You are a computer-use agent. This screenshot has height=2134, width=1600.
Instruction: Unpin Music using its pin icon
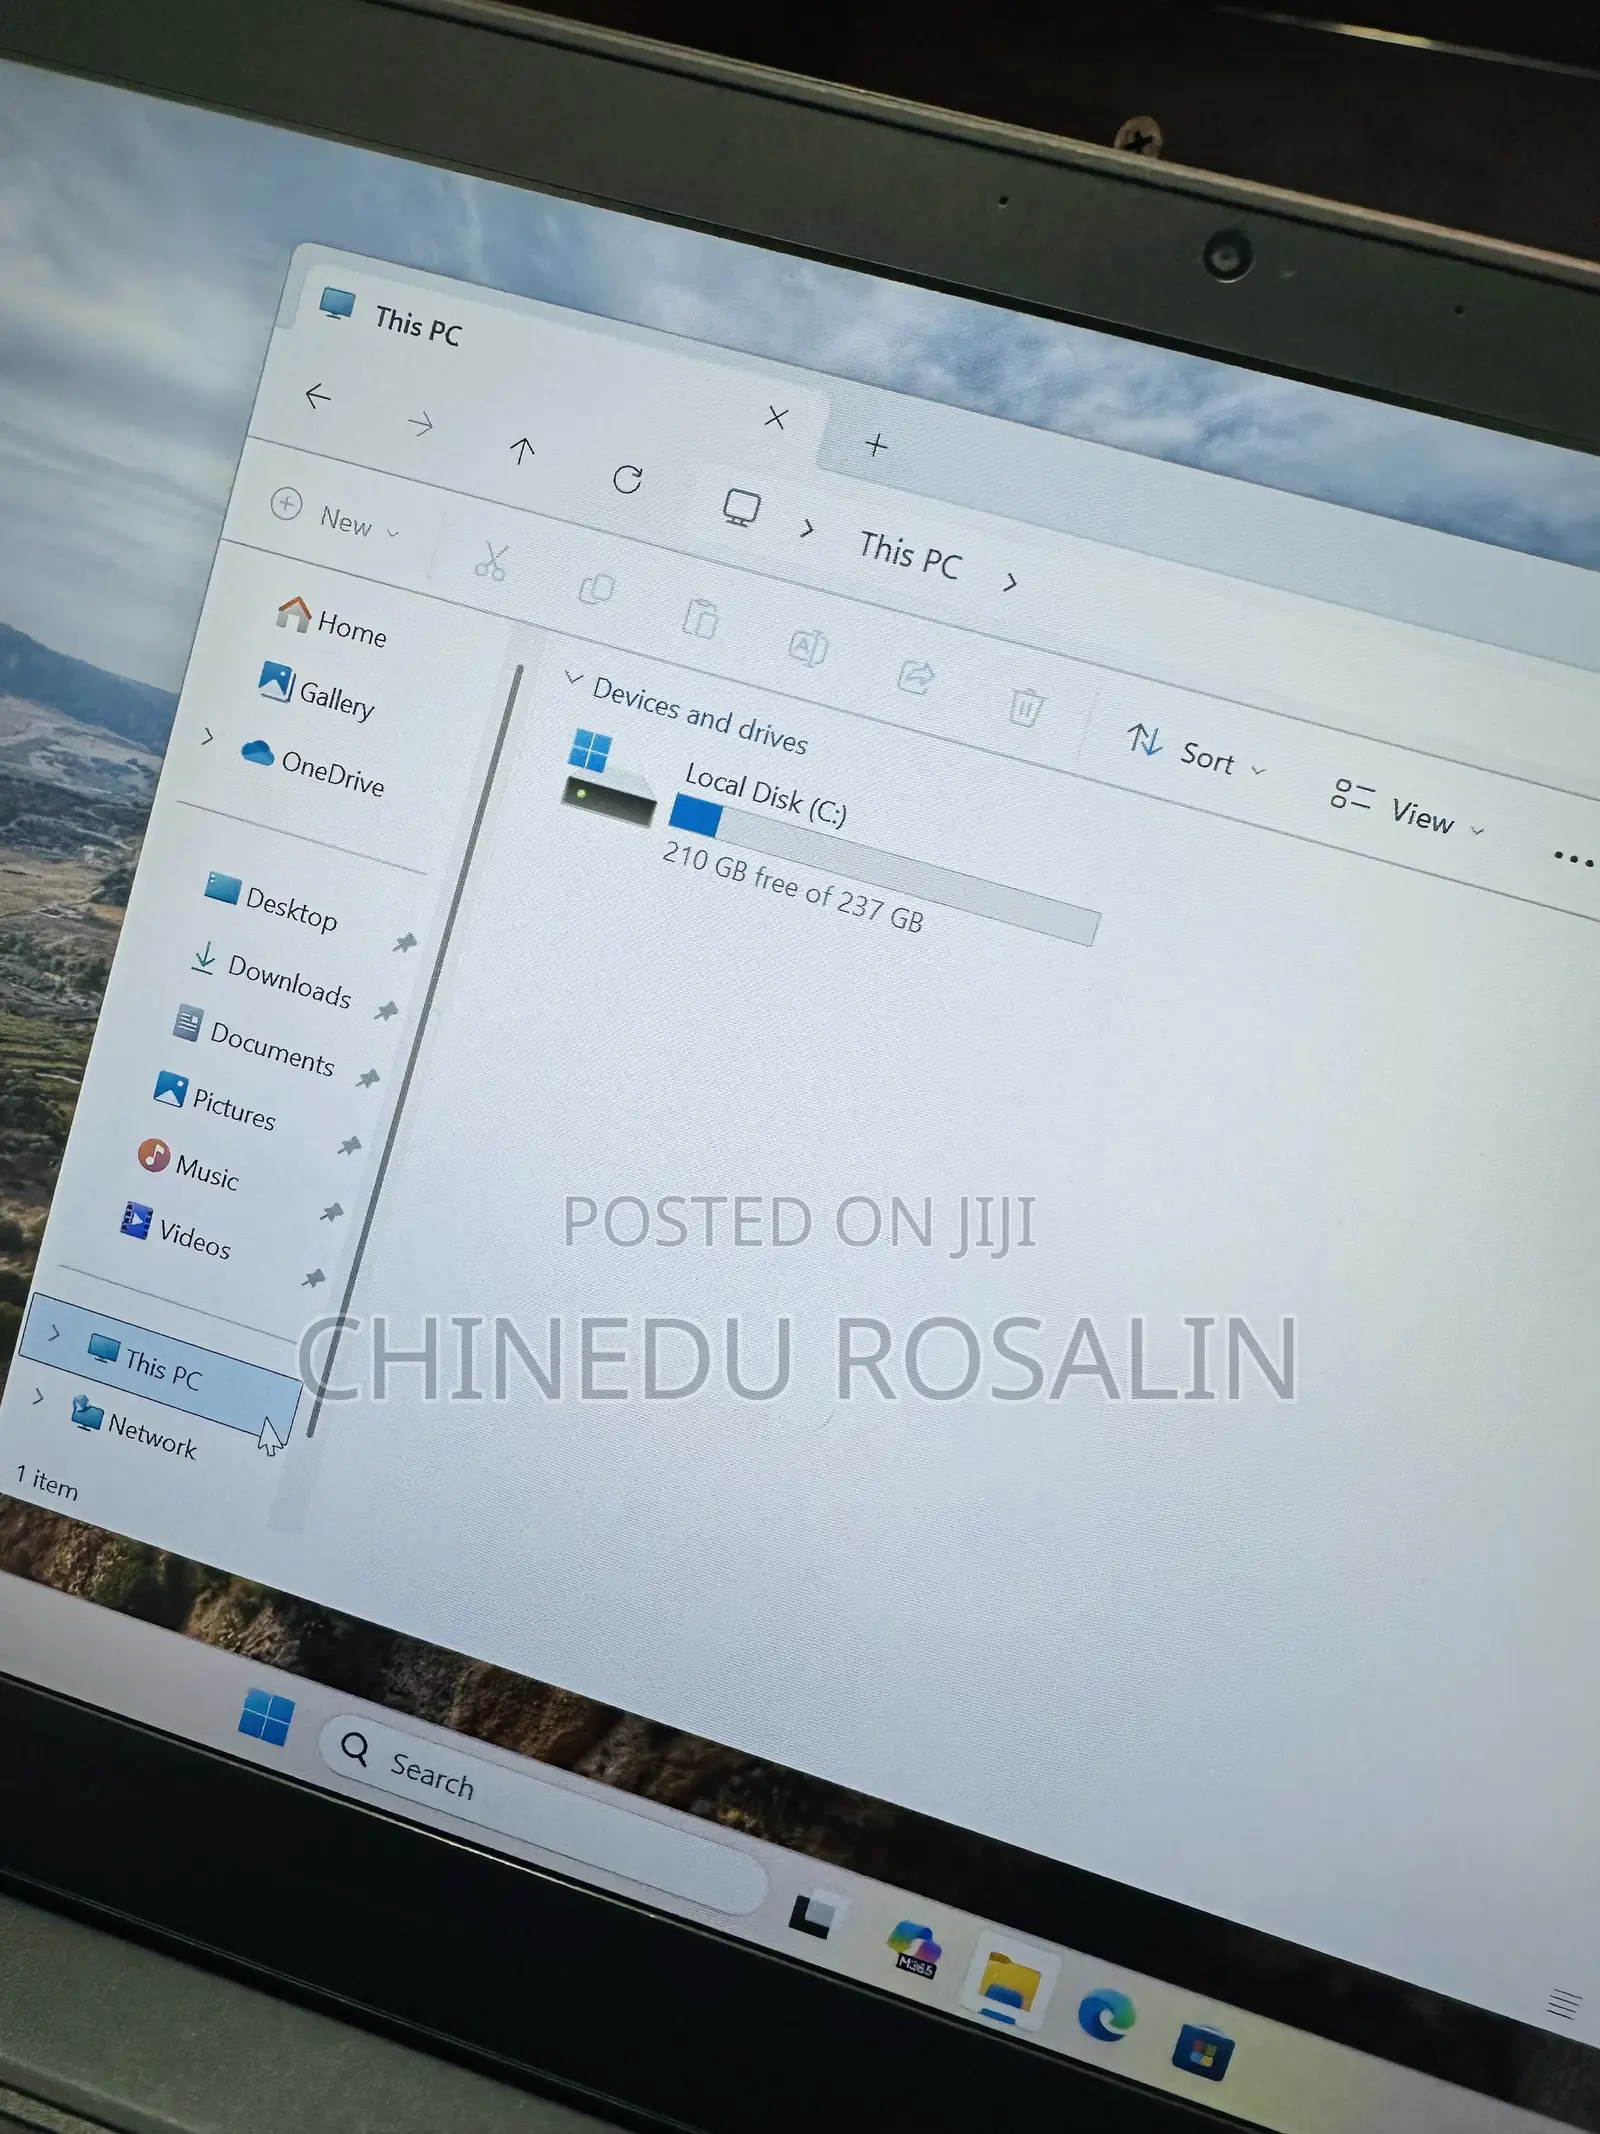pyautogui.click(x=331, y=1213)
